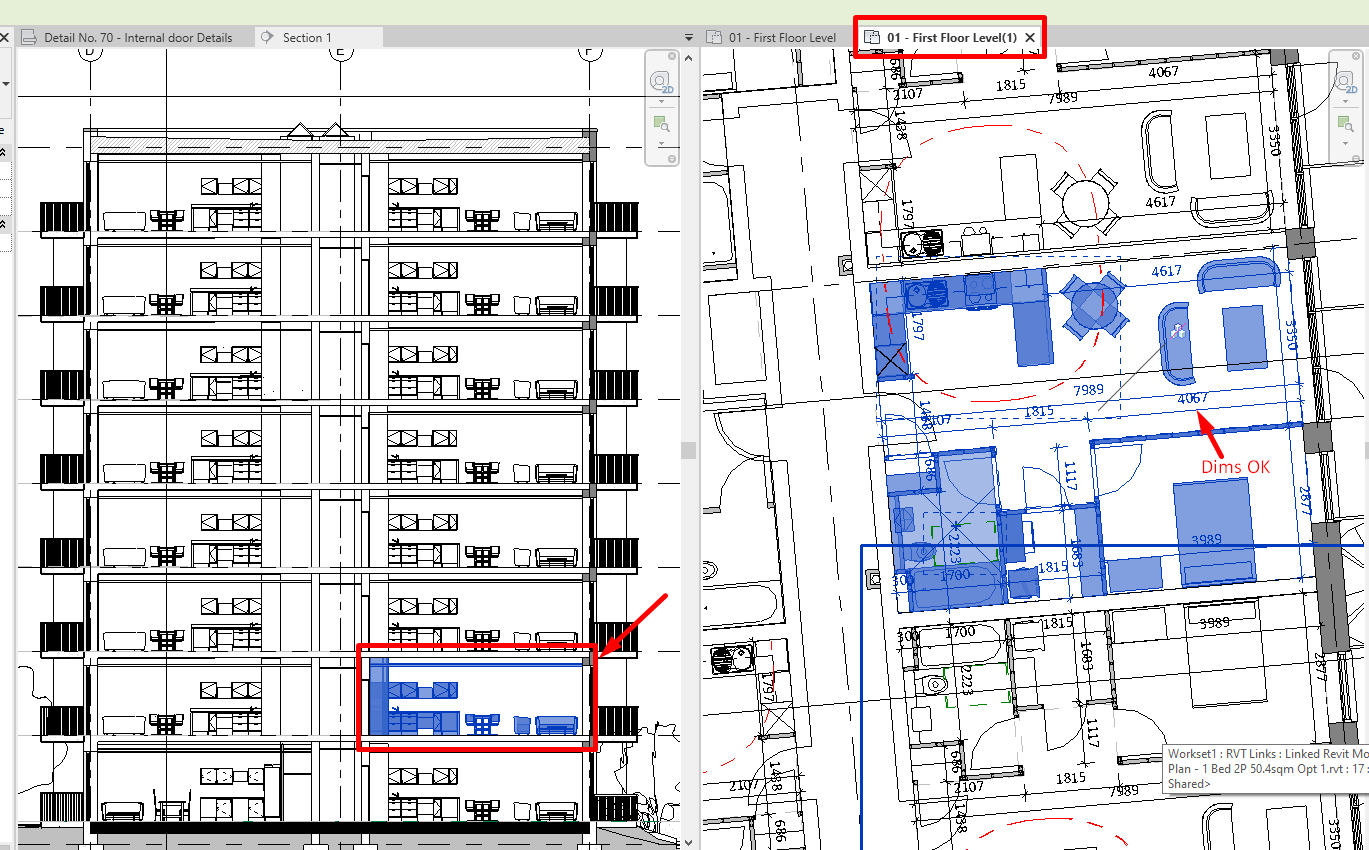Open the Zoom tool on the left navigation bar
This screenshot has height=850, width=1369.
[x=660, y=122]
